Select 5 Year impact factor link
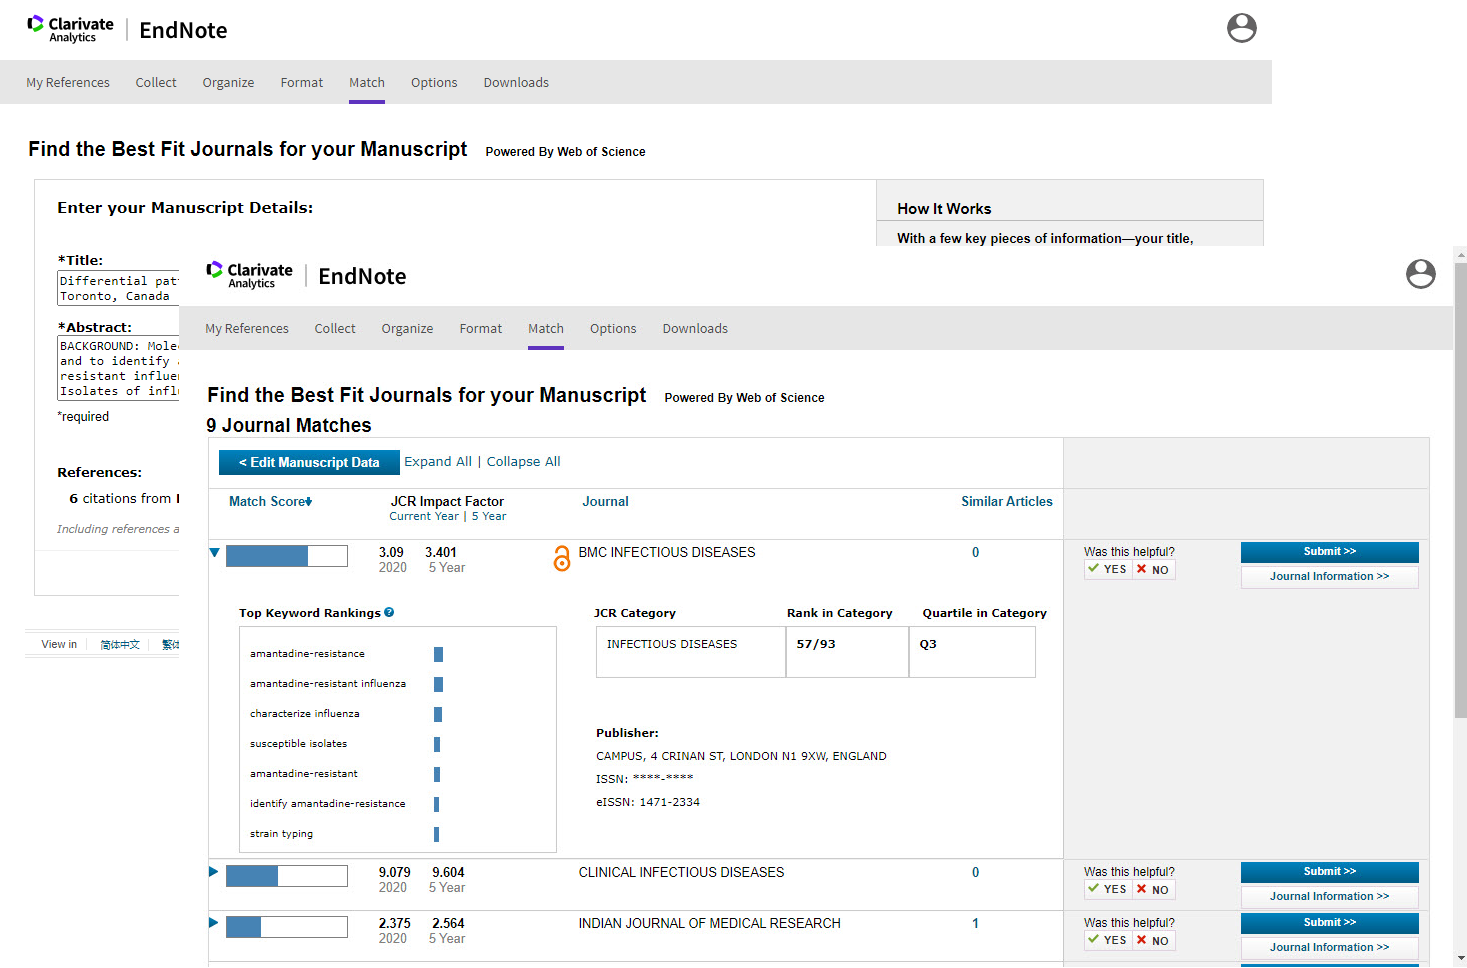The image size is (1467, 968). point(489,516)
